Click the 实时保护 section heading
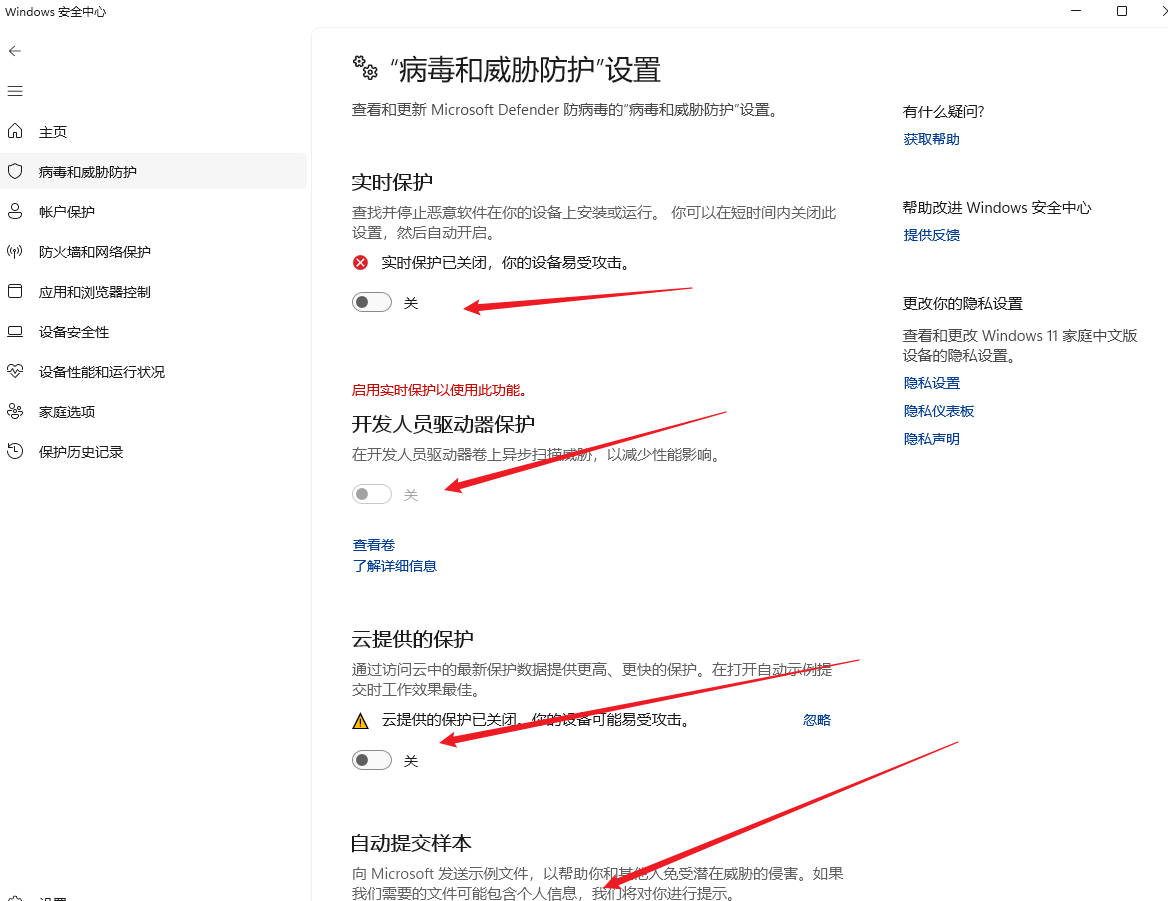The height and width of the screenshot is (901, 1168). (x=392, y=182)
